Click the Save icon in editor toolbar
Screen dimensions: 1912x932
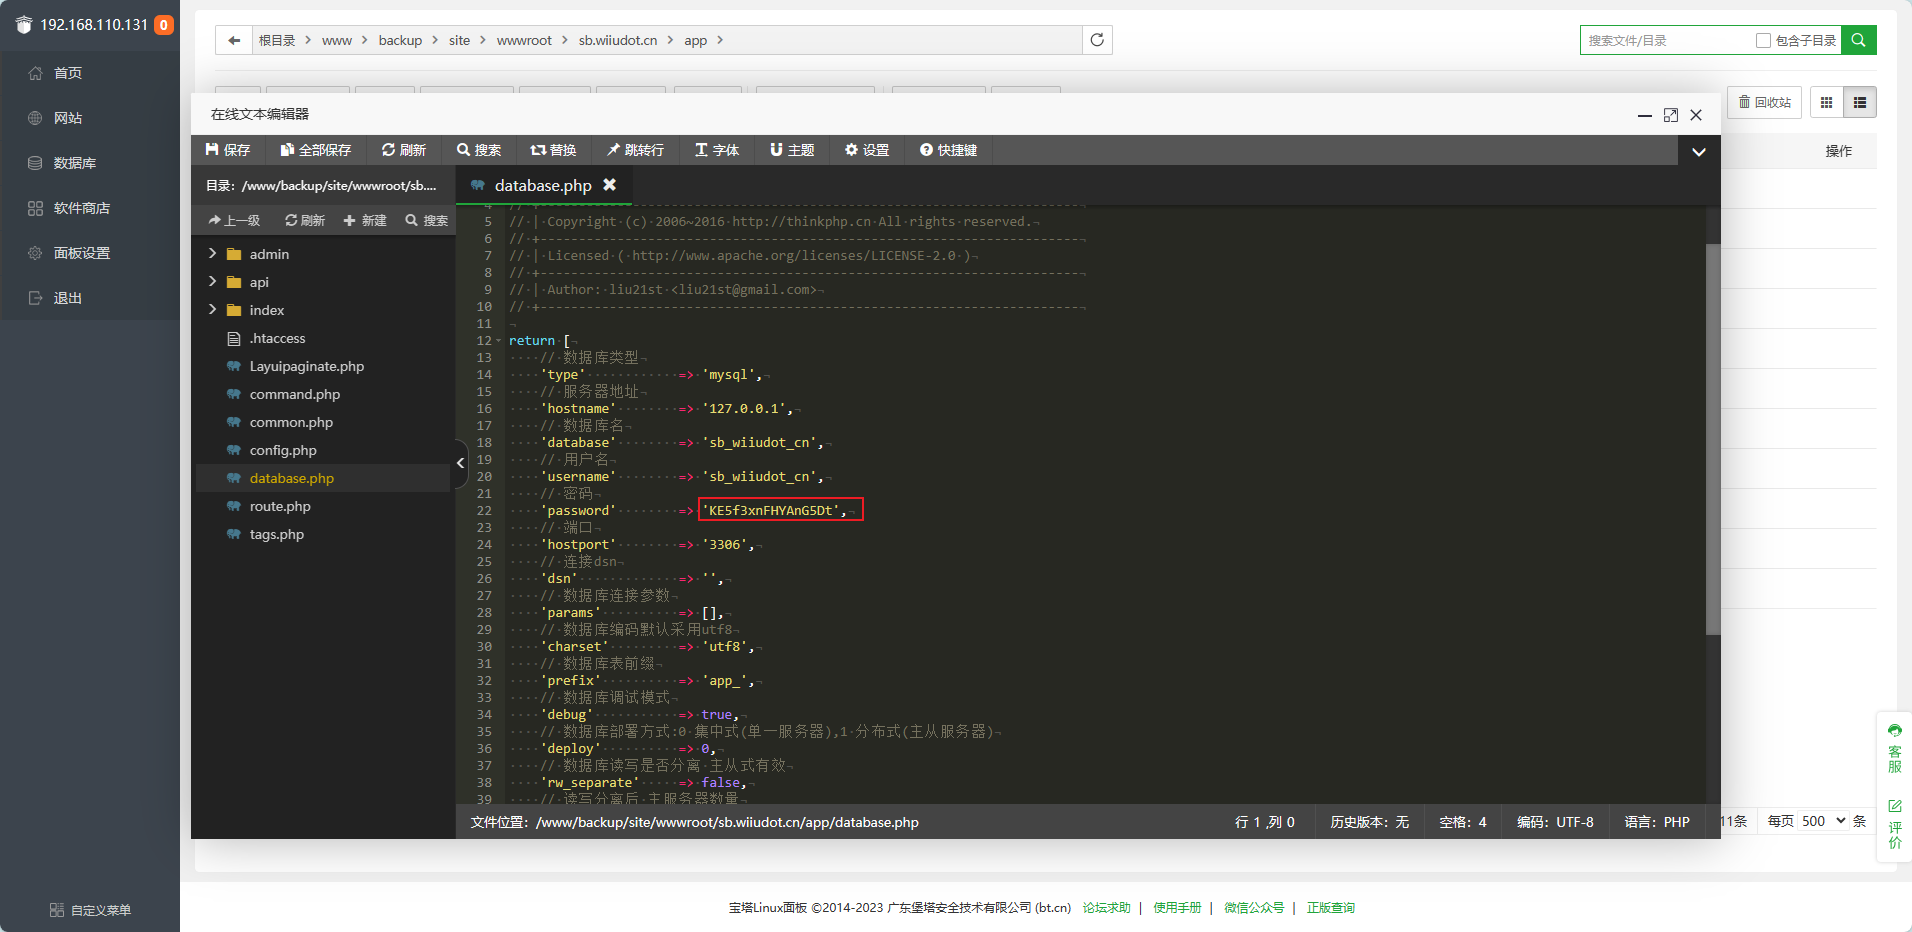[213, 150]
